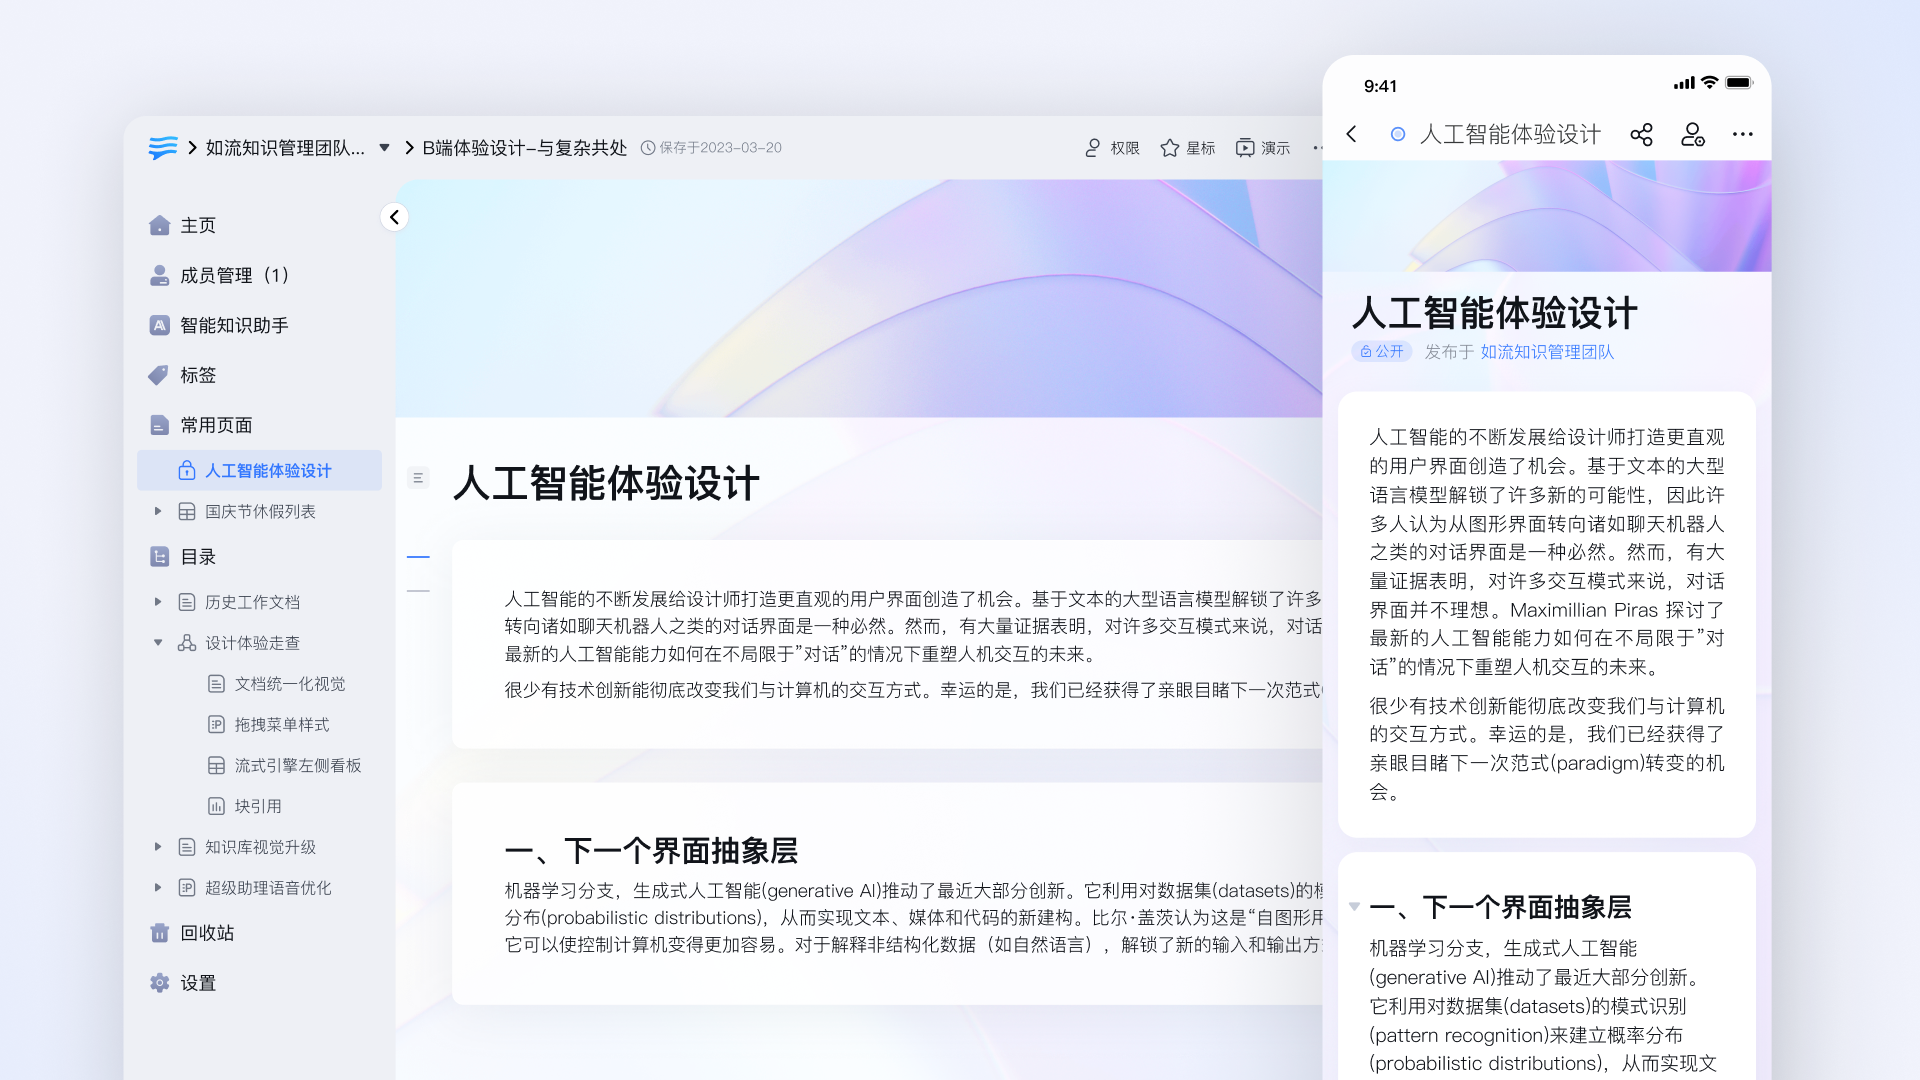Collapse the left sidebar panel
Screen dimensions: 1920x1080
pos(395,217)
